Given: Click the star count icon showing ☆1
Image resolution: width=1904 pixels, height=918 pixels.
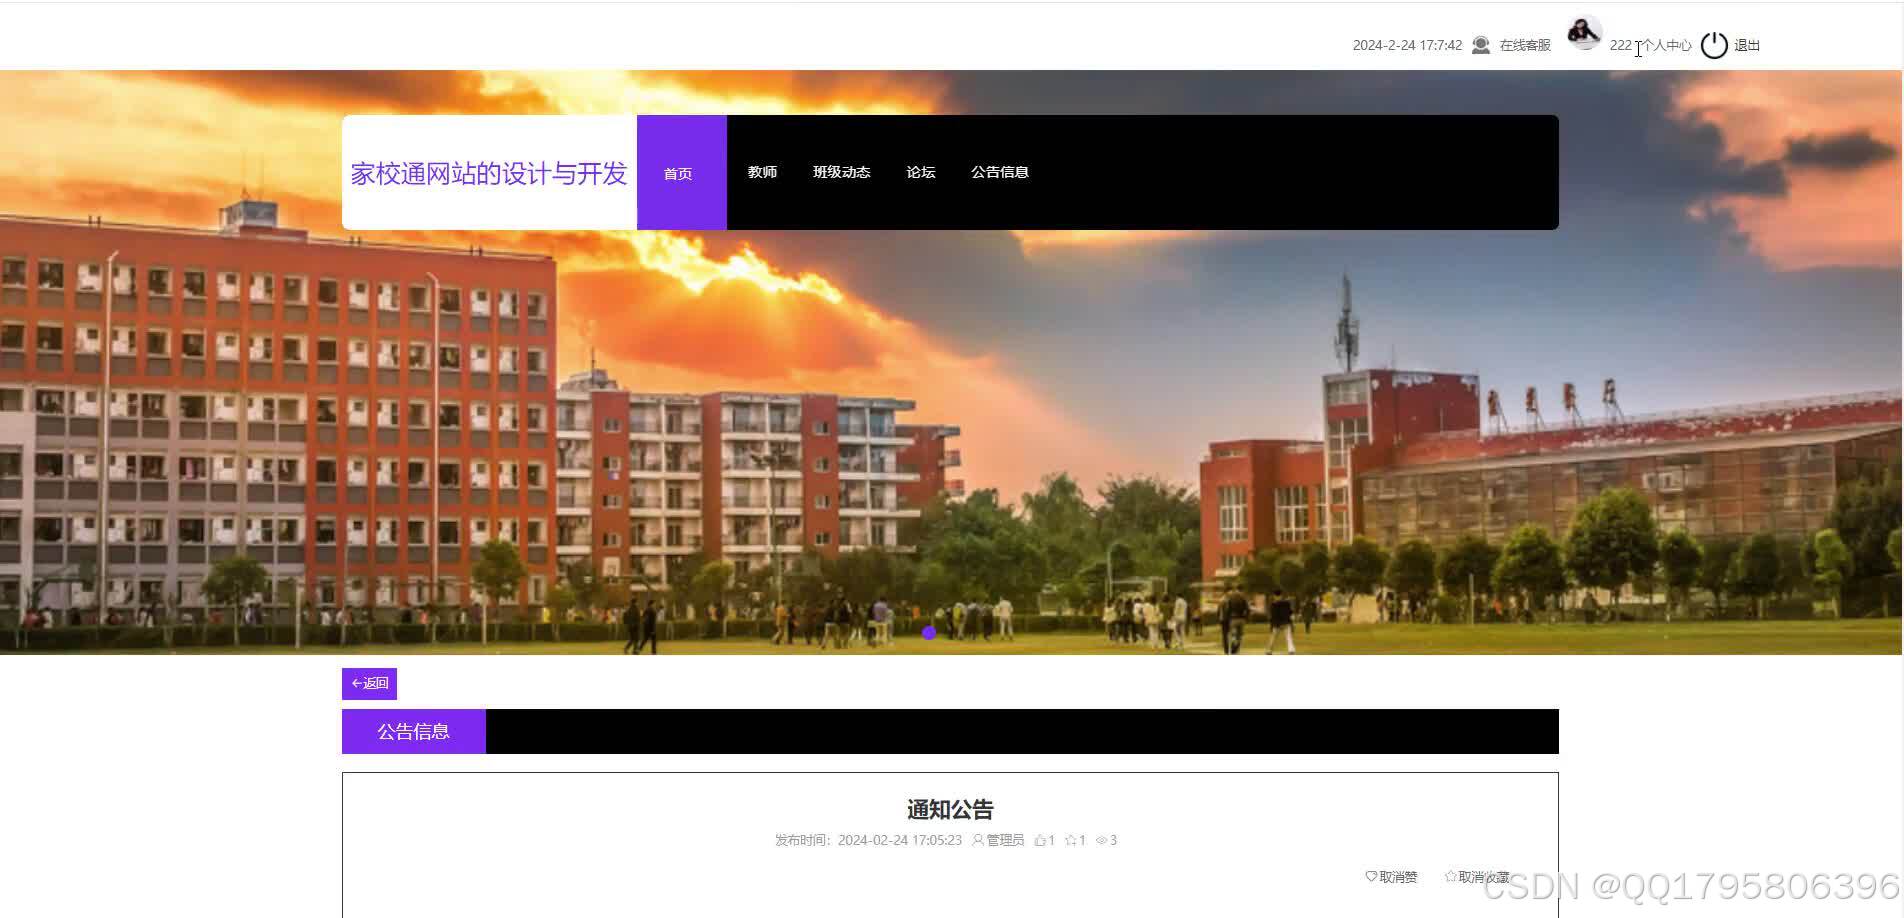Looking at the screenshot, I should pyautogui.click(x=1072, y=840).
